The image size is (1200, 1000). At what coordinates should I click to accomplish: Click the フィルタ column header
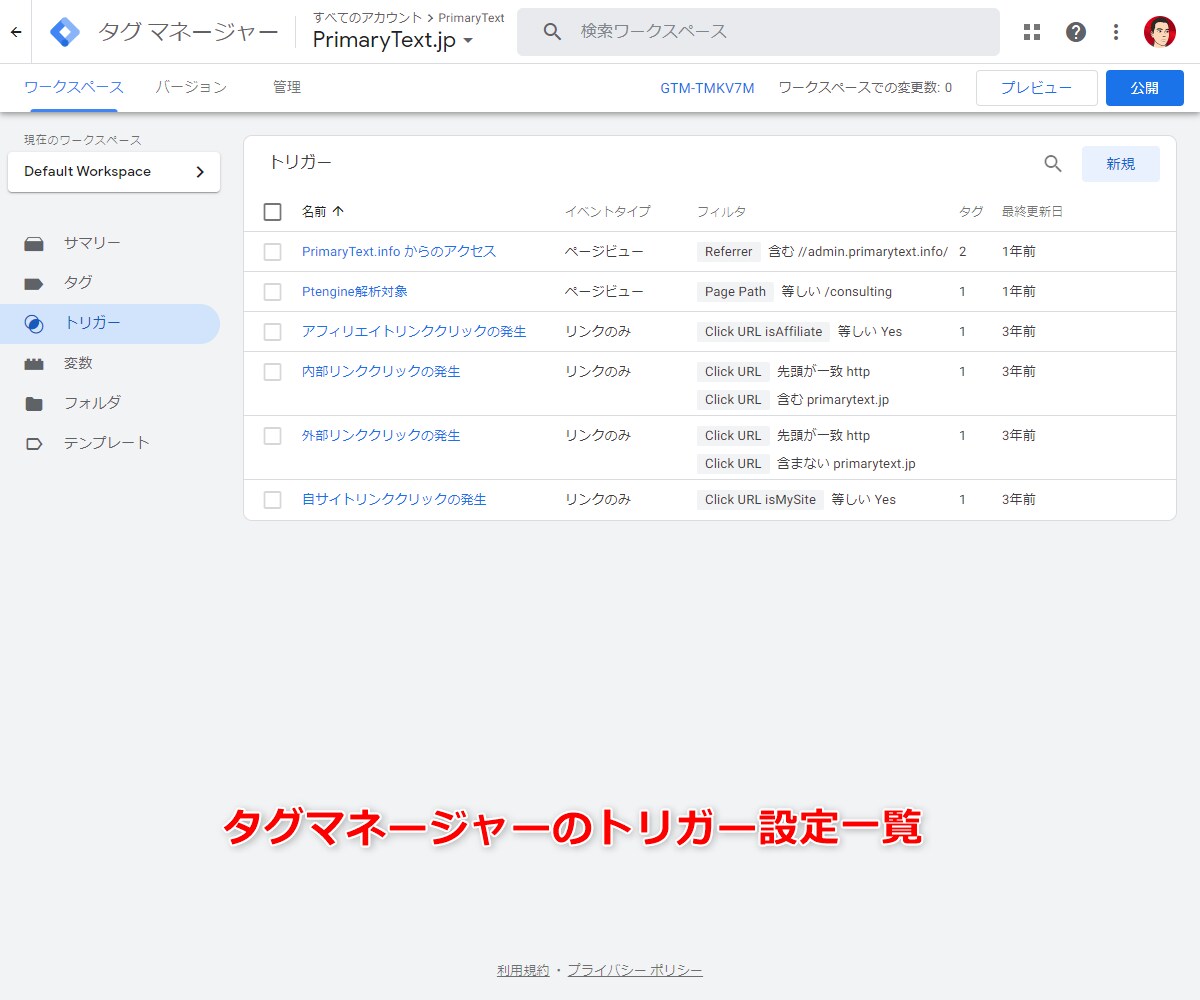tap(721, 211)
